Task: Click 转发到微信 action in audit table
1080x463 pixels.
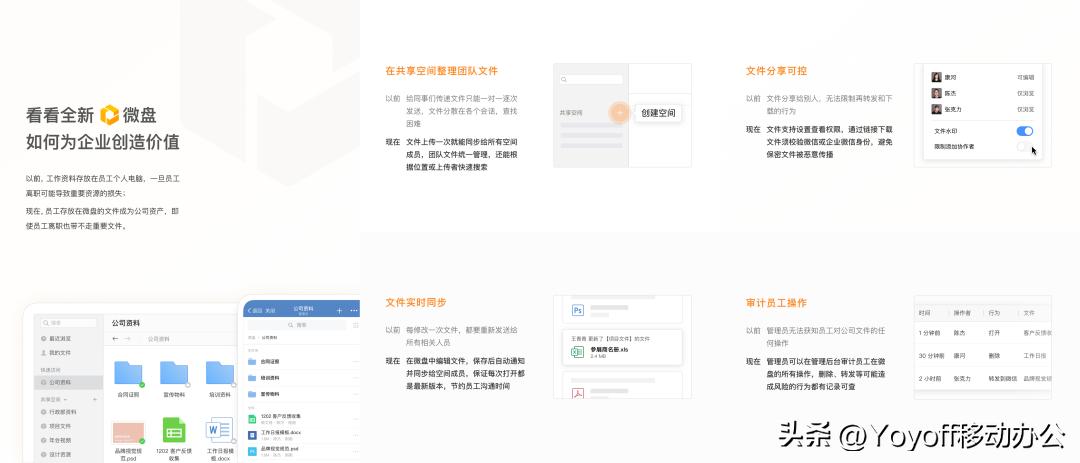Action: pyautogui.click(x=1001, y=378)
